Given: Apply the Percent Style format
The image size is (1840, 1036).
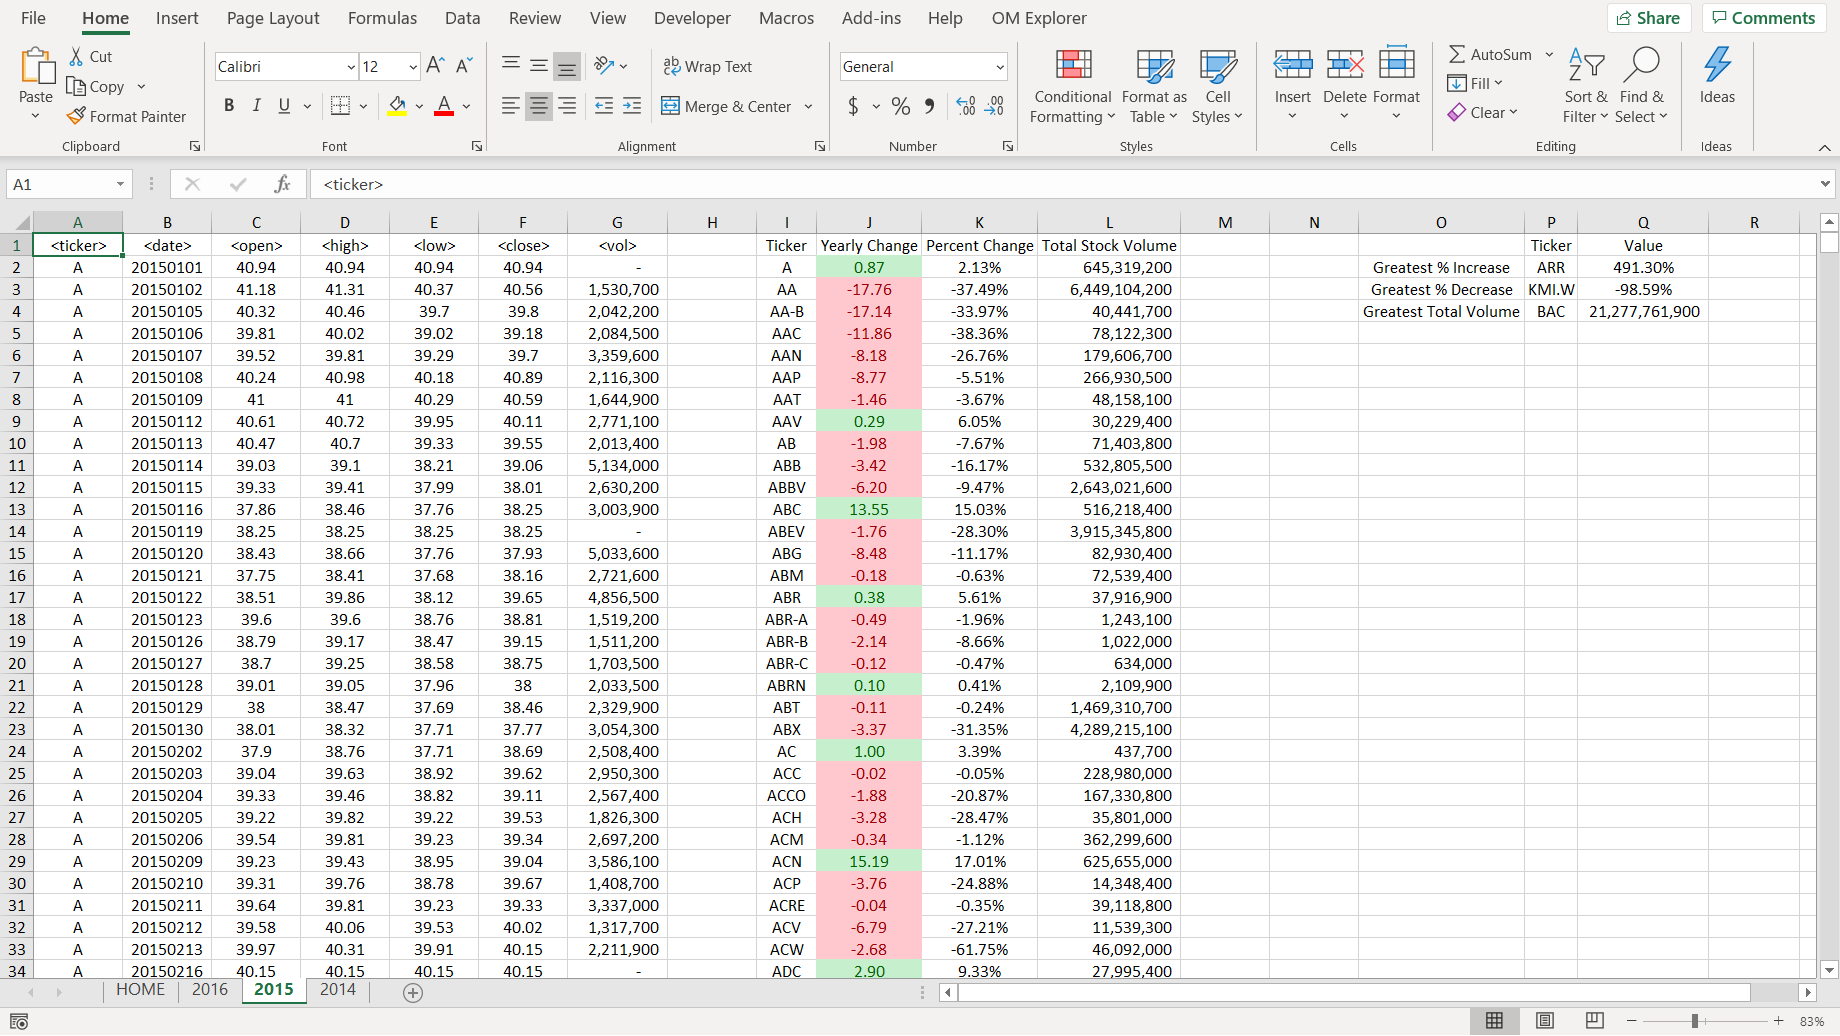Looking at the screenshot, I should pos(899,106).
